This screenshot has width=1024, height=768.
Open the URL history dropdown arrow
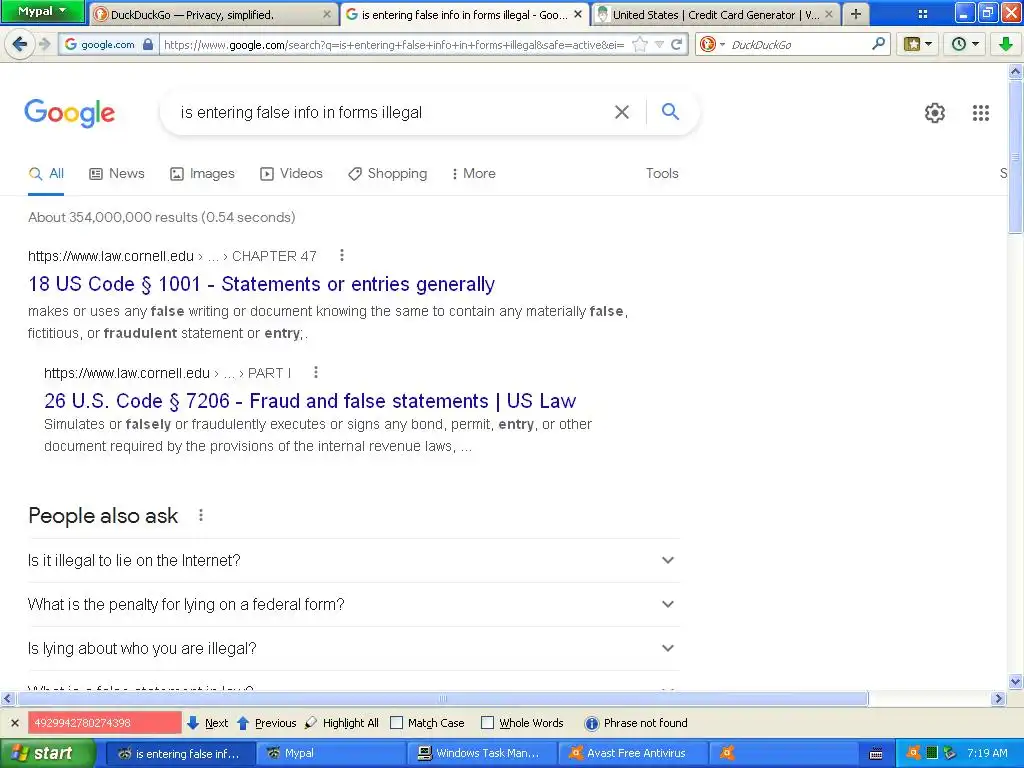(x=660, y=44)
